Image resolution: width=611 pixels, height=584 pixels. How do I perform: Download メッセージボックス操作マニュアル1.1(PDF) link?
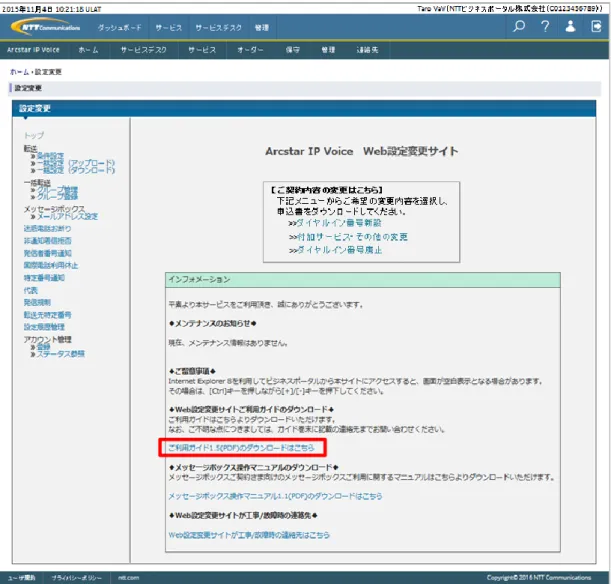[275, 496]
